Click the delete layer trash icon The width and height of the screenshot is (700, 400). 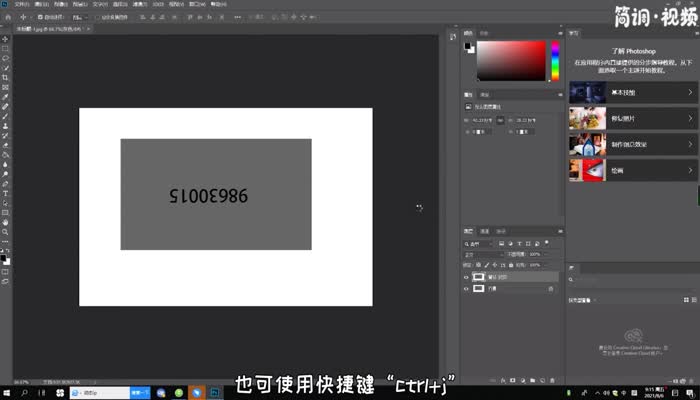click(x=552, y=381)
